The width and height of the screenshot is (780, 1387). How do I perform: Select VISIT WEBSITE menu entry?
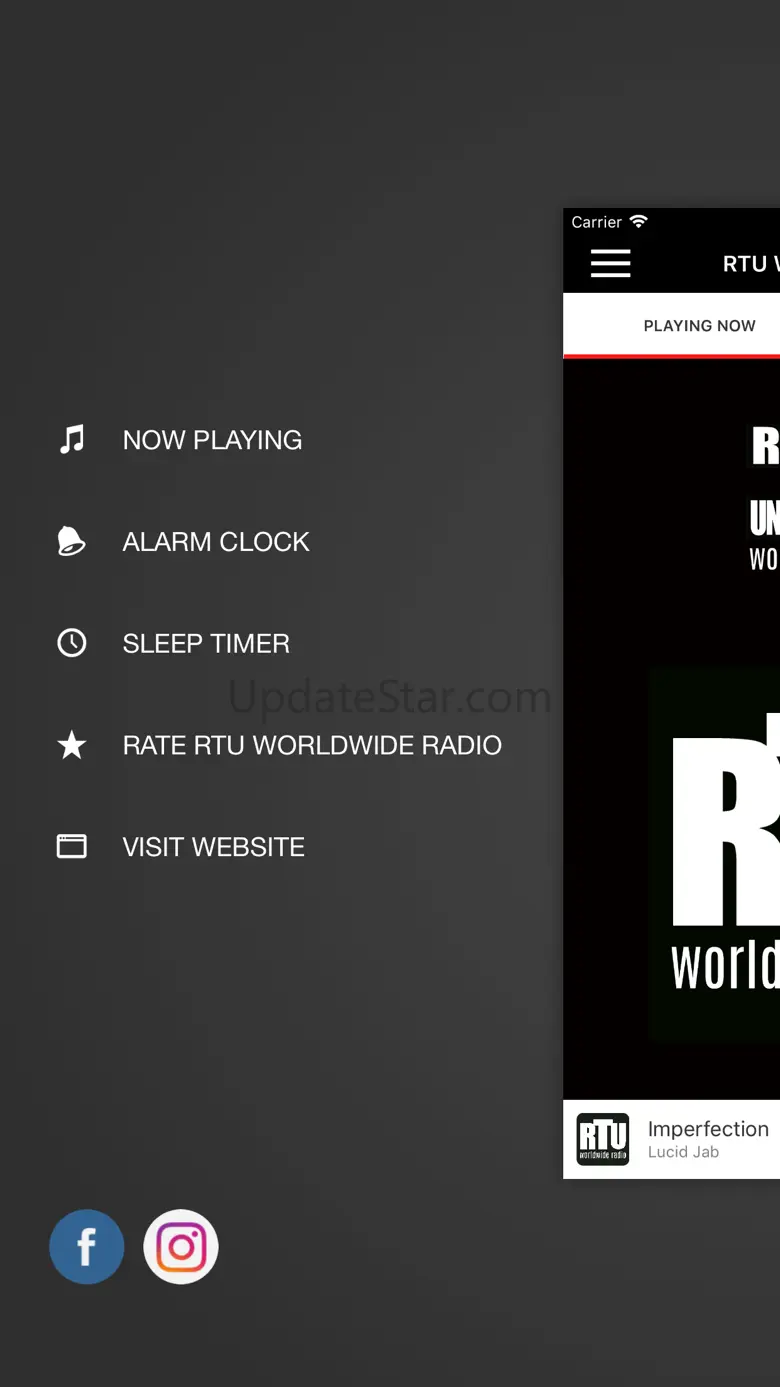point(213,847)
